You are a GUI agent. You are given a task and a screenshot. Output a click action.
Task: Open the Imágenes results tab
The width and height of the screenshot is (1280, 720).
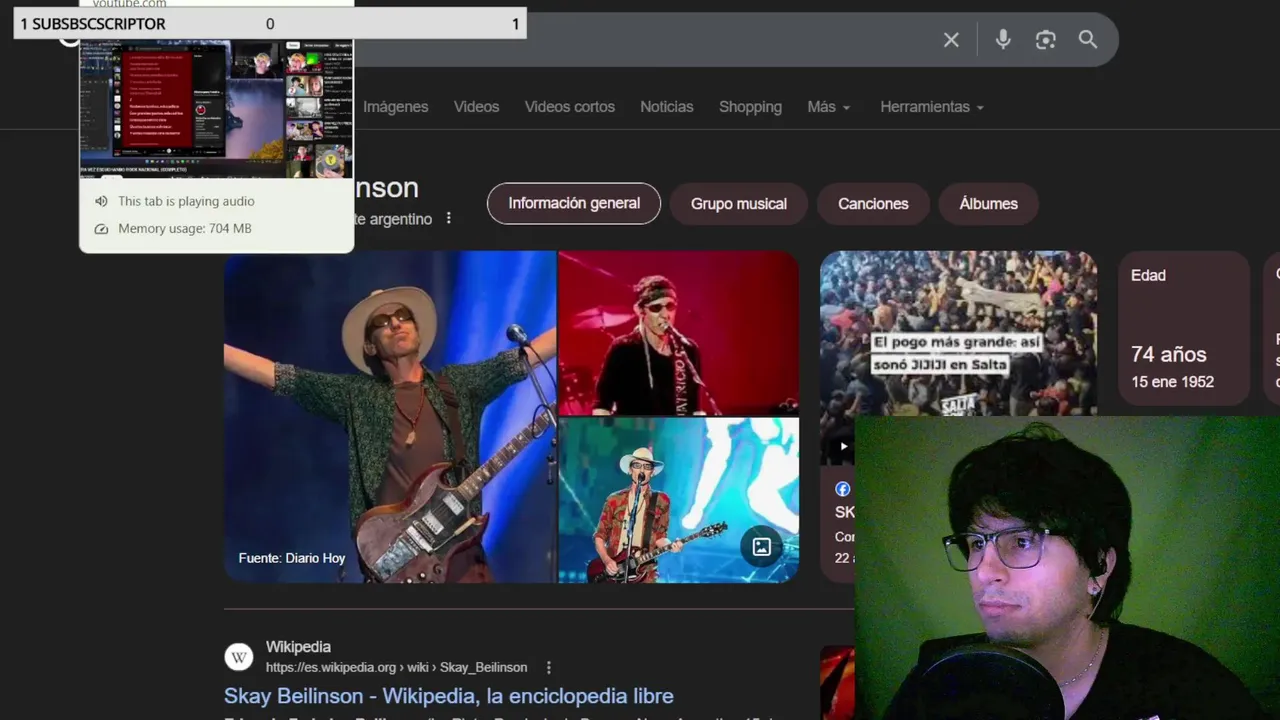pyautogui.click(x=395, y=107)
